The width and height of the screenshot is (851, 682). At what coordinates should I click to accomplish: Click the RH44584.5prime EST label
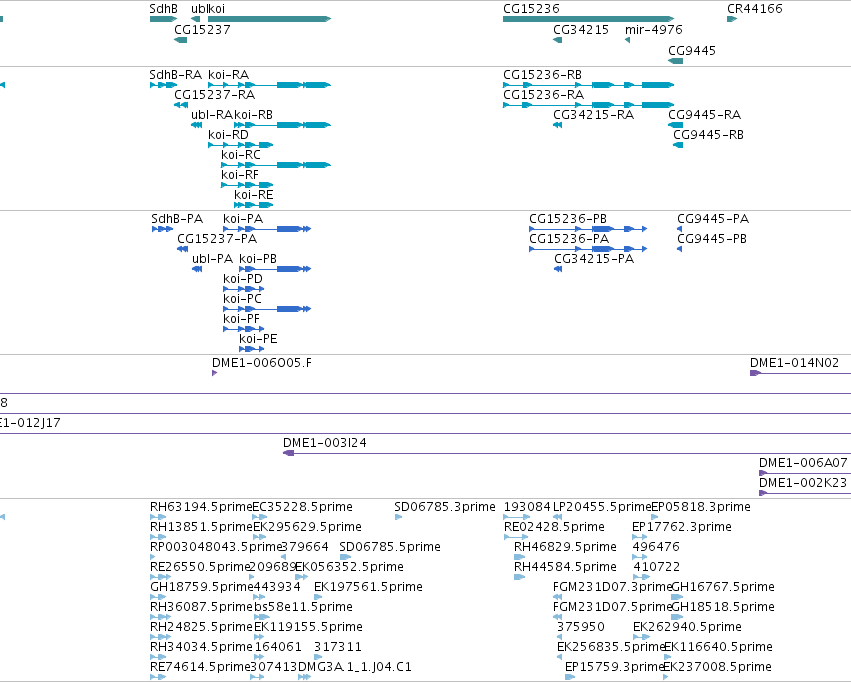pos(565,568)
